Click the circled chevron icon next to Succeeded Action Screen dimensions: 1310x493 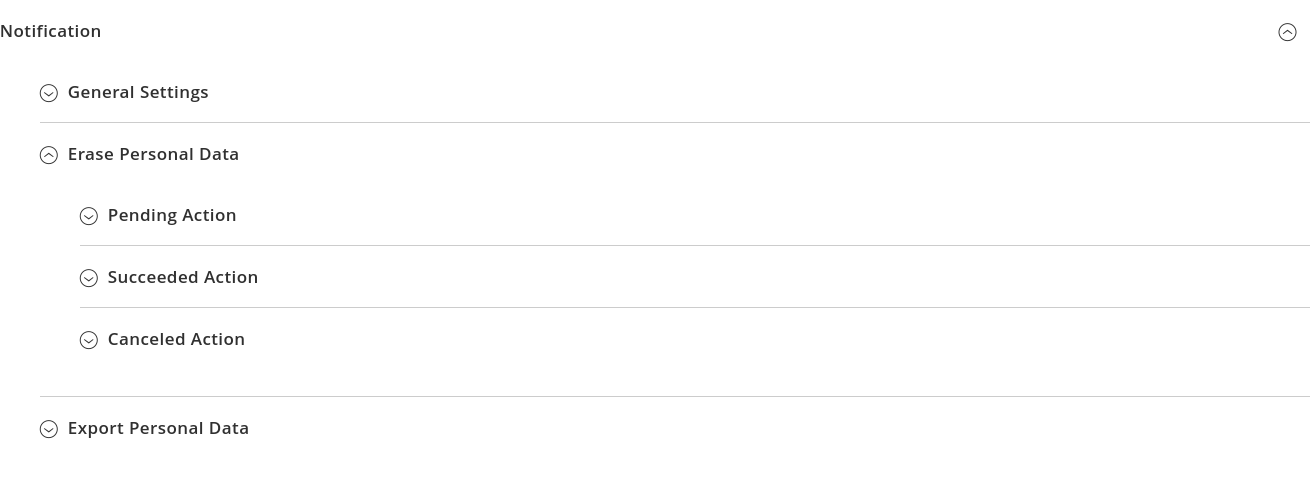pyautogui.click(x=89, y=278)
